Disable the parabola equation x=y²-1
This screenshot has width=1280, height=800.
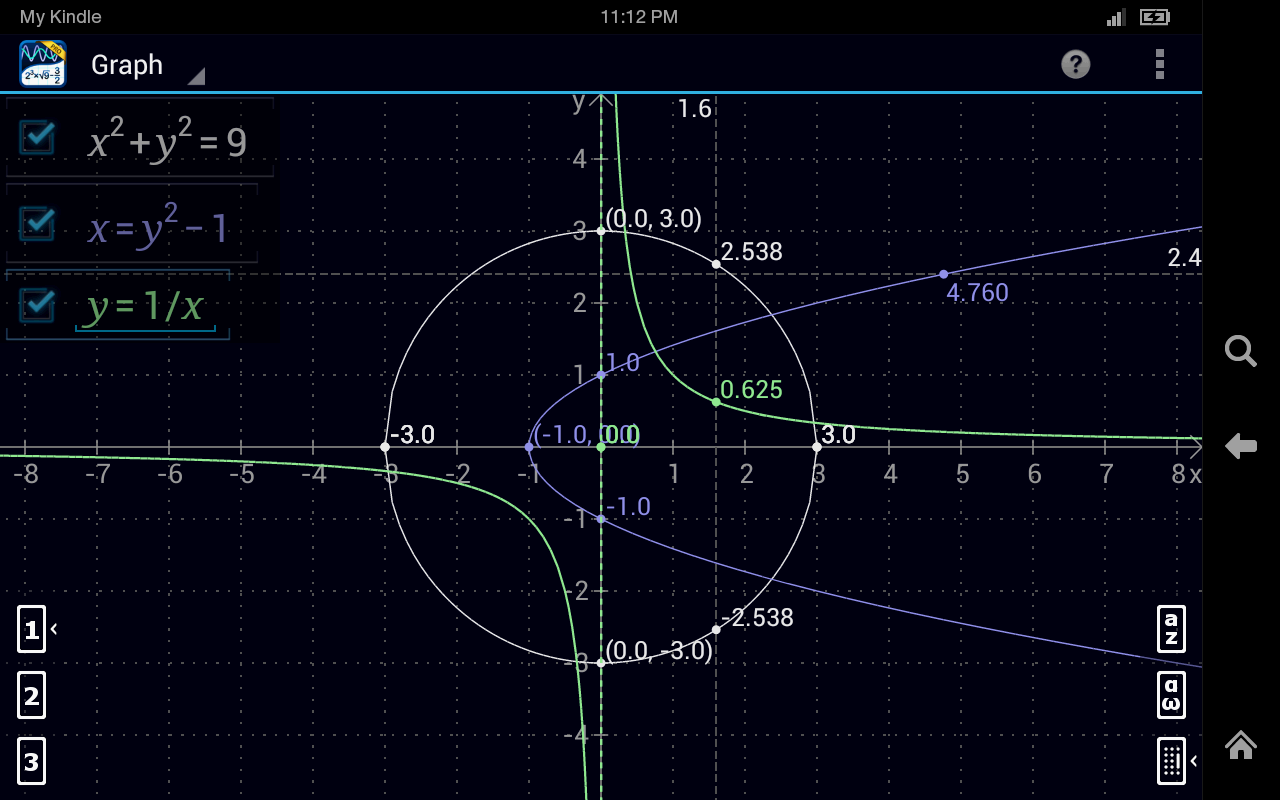pyautogui.click(x=36, y=224)
